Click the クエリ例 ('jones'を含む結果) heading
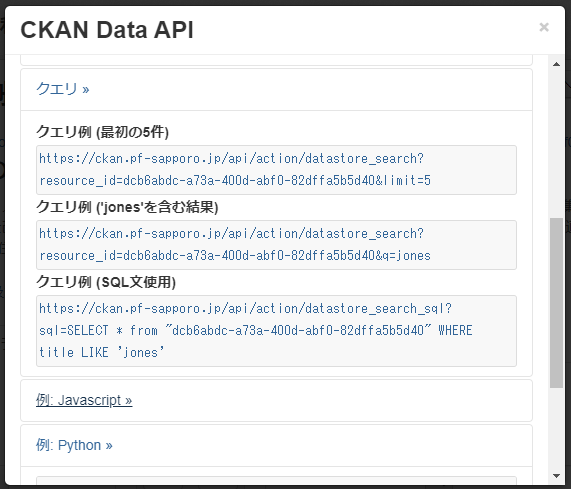 [127, 207]
